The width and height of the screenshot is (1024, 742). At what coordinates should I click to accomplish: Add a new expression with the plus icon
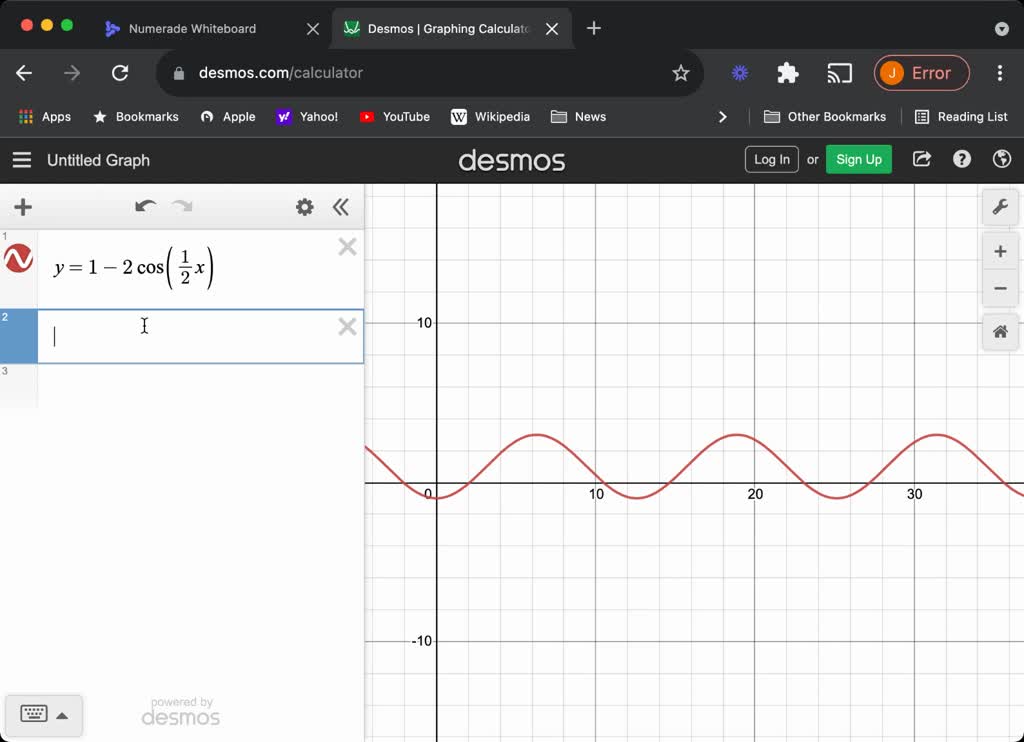click(22, 207)
